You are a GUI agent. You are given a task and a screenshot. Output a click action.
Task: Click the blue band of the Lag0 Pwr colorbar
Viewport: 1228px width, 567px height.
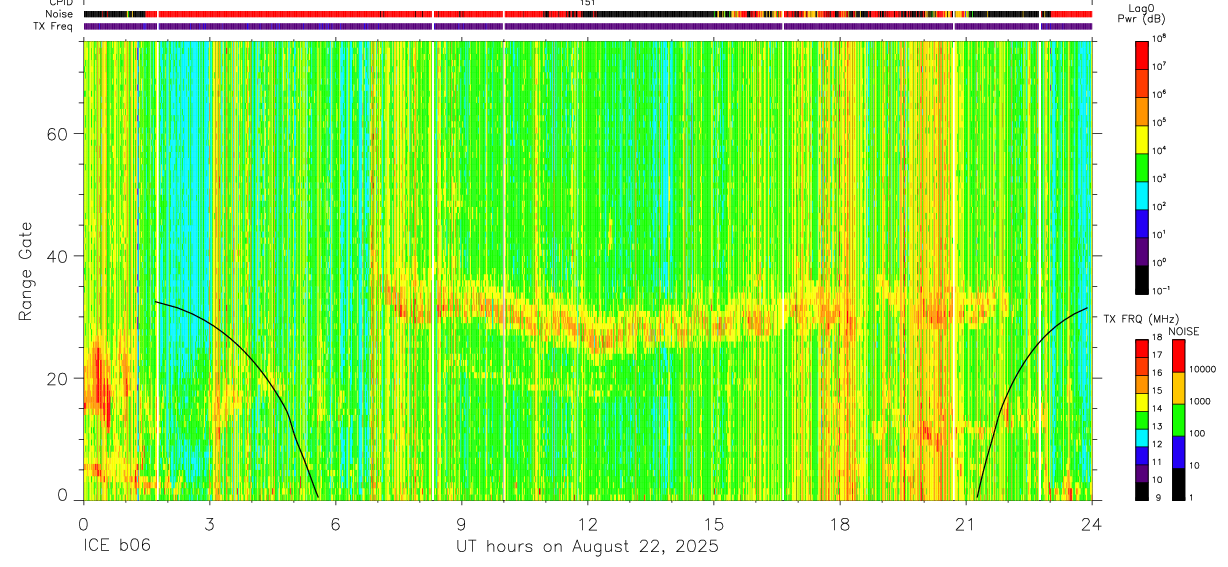tap(1143, 223)
